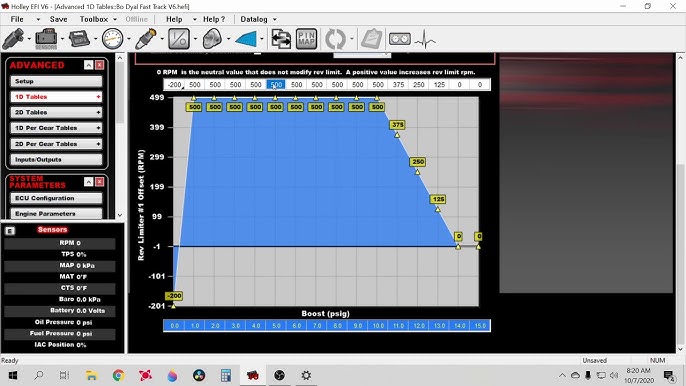Select the 250 value table cell

click(419, 85)
